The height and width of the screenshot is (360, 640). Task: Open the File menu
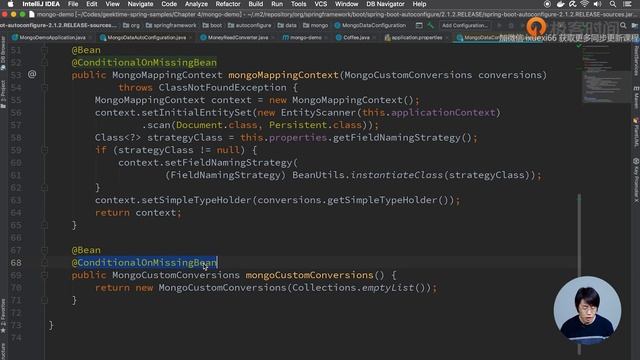click(73, 4)
